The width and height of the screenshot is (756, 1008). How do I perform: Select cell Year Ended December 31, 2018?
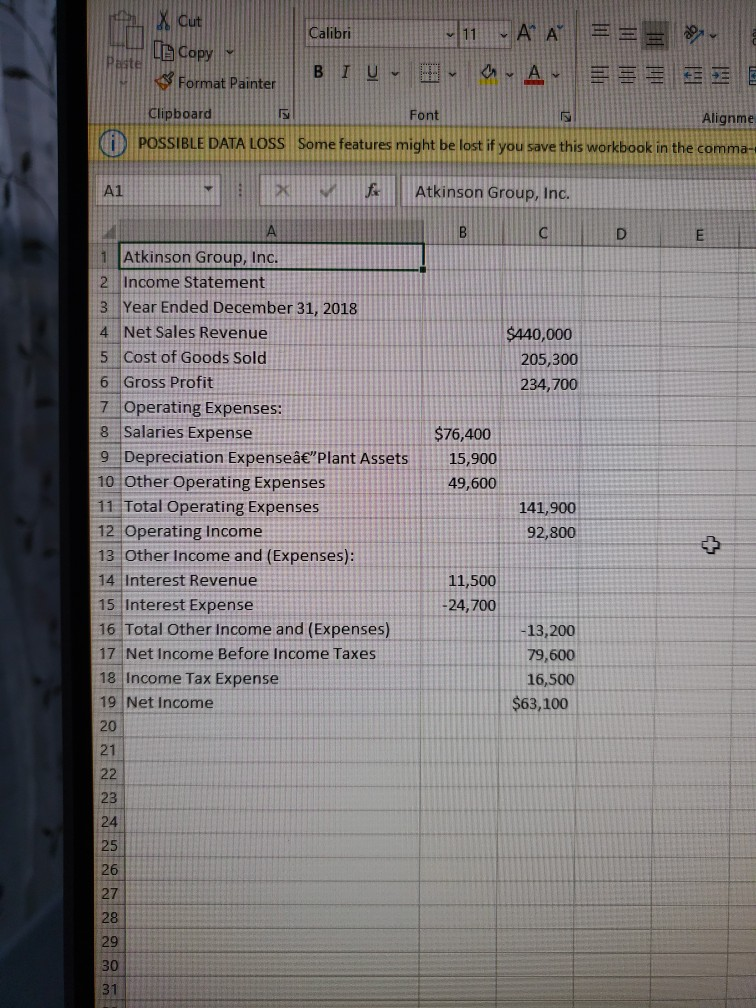tap(271, 307)
